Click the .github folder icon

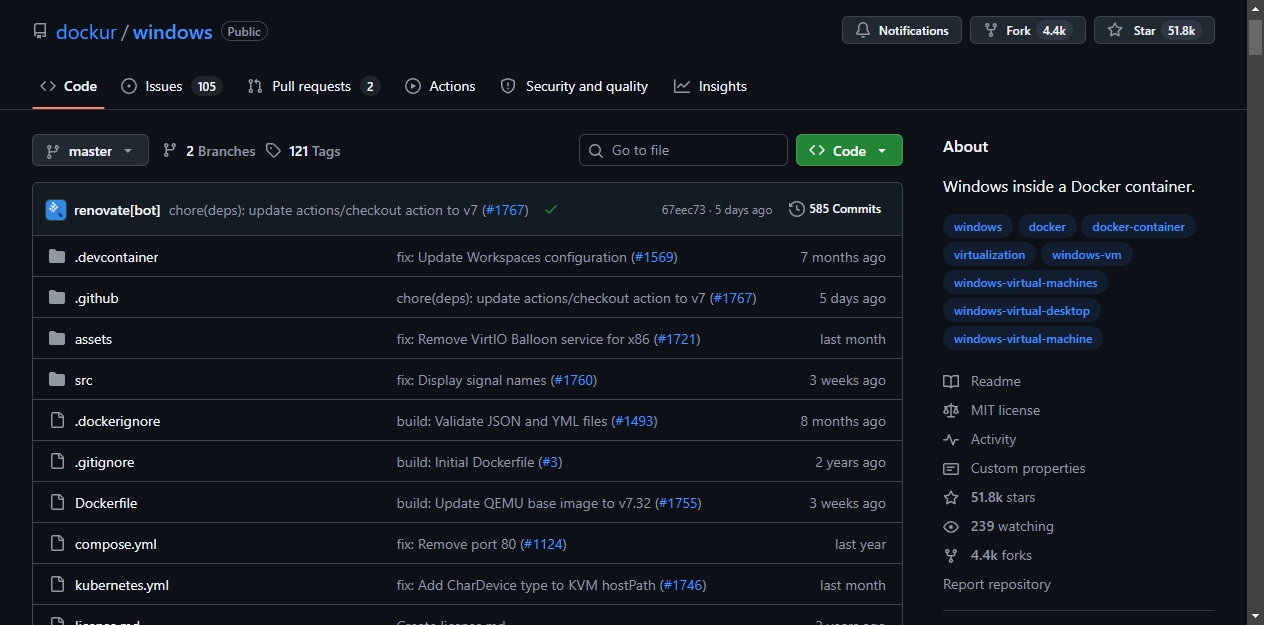click(x=57, y=298)
